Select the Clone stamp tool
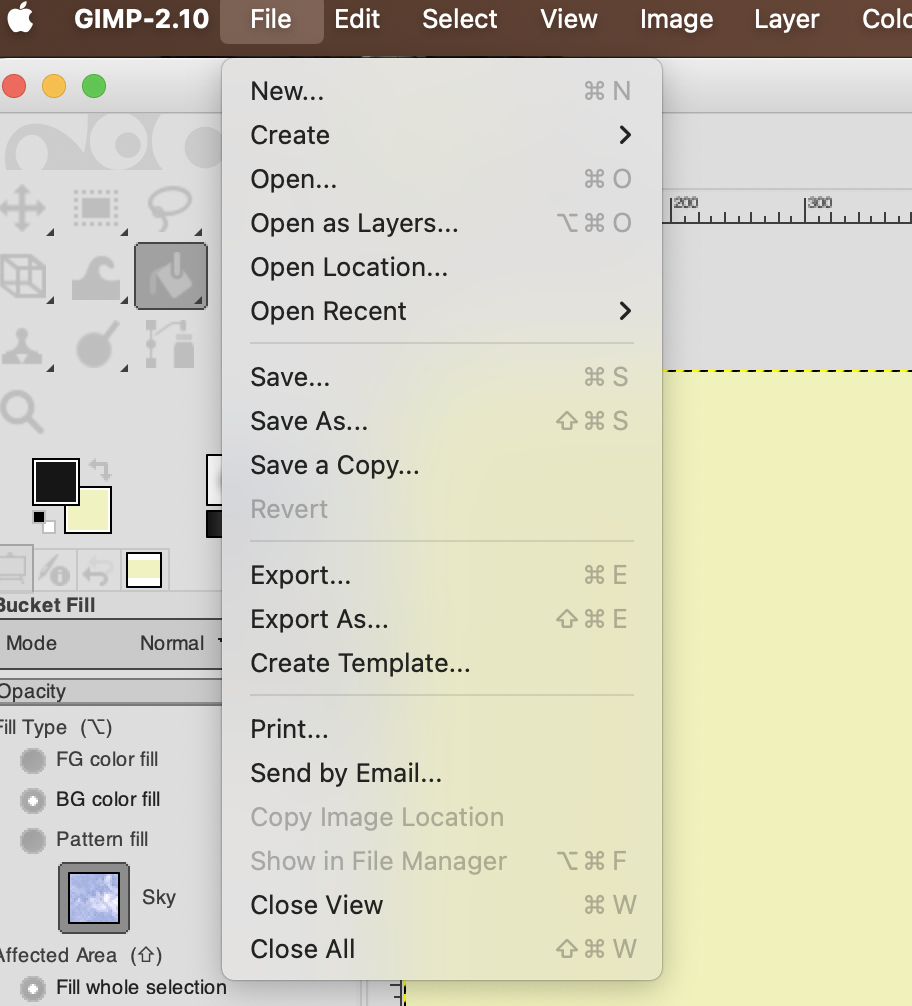The height and width of the screenshot is (1006, 912). click(x=23, y=347)
